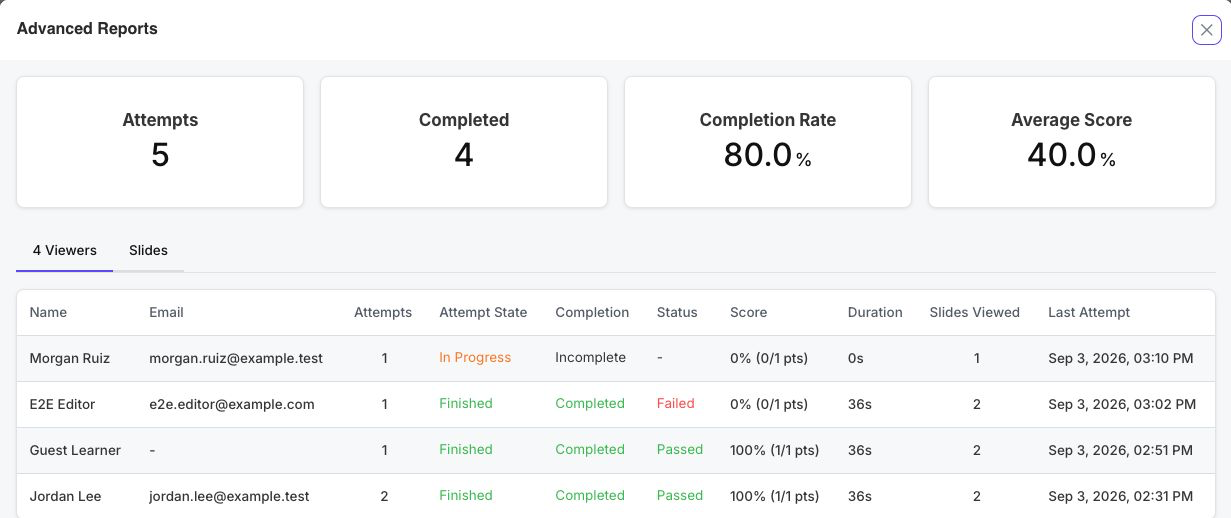Select the 4 Viewers tab
This screenshot has height=518, width=1231.
65,250
